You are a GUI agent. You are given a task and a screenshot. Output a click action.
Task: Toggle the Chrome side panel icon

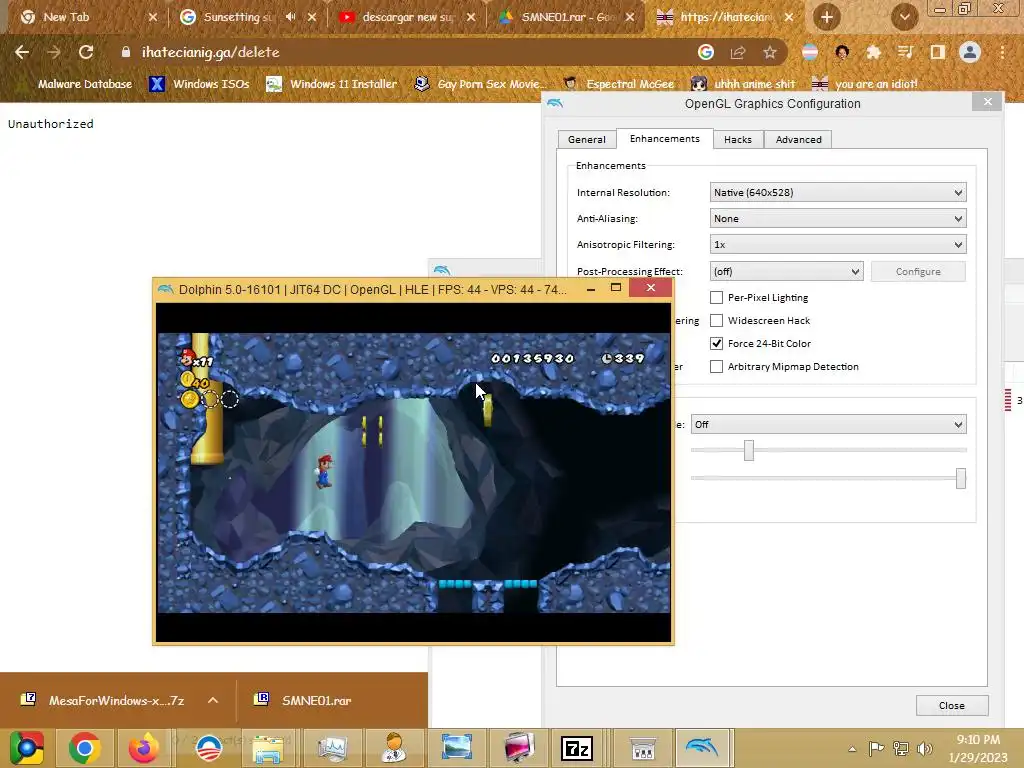point(937,52)
